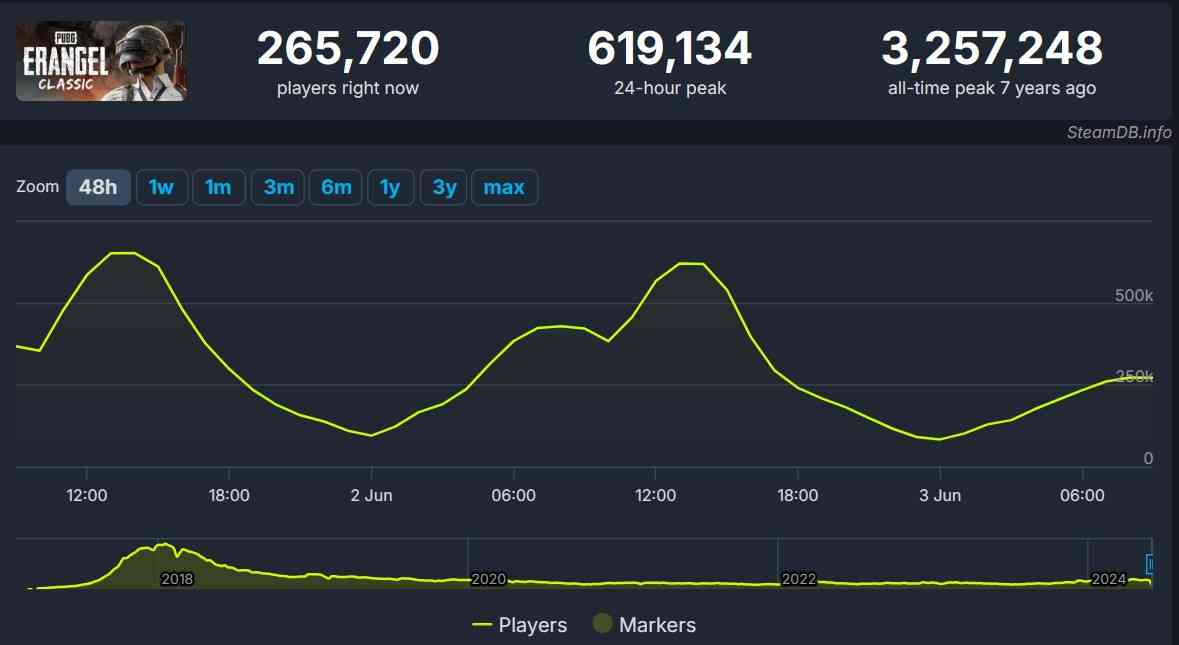
Task: Toggle the Players series in legend
Action: pos(520,625)
